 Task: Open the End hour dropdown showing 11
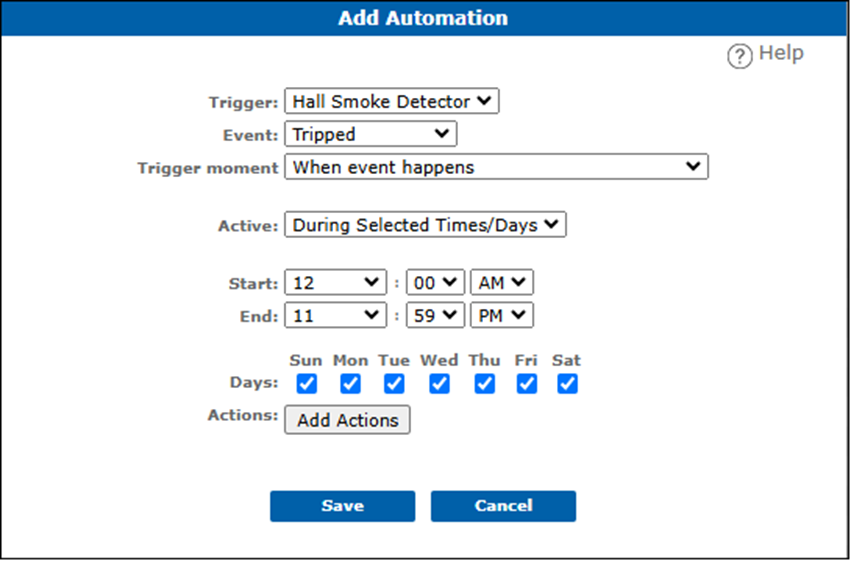[x=335, y=315]
